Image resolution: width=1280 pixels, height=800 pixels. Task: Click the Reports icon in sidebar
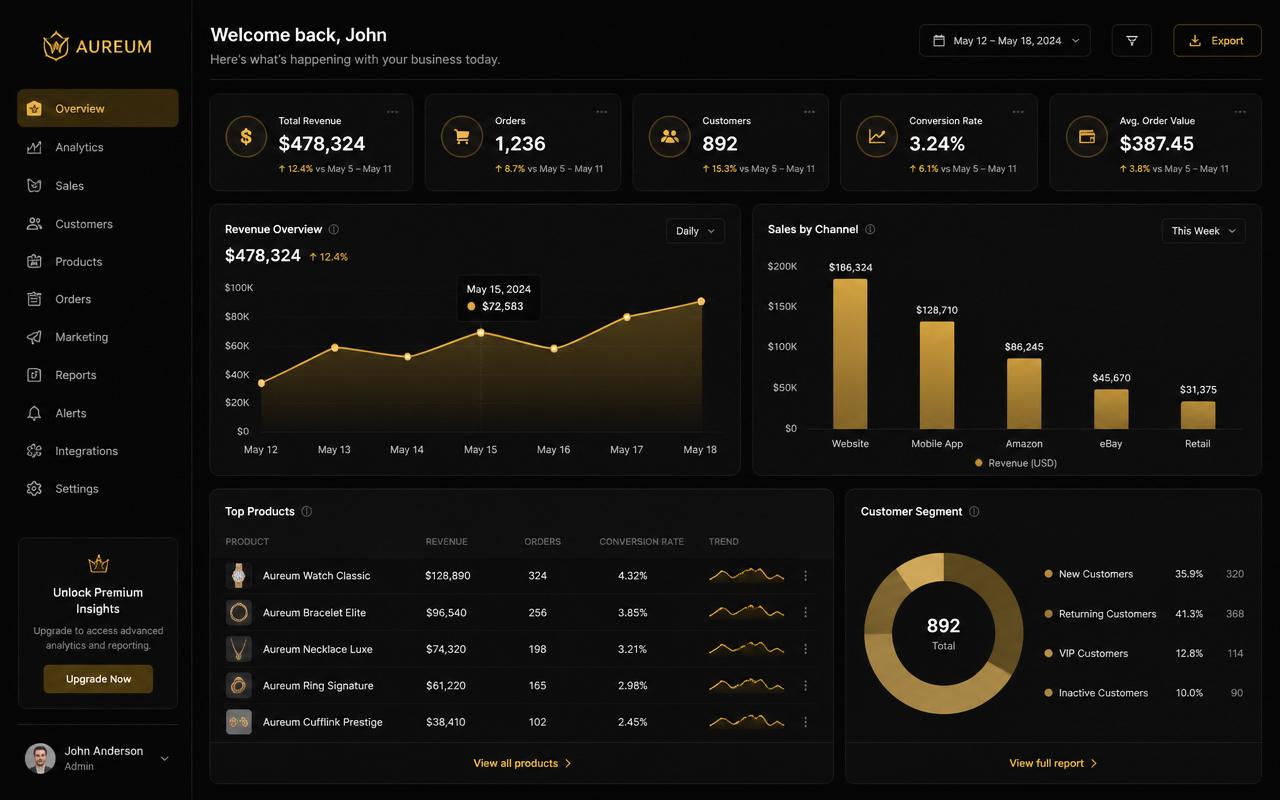coord(34,375)
